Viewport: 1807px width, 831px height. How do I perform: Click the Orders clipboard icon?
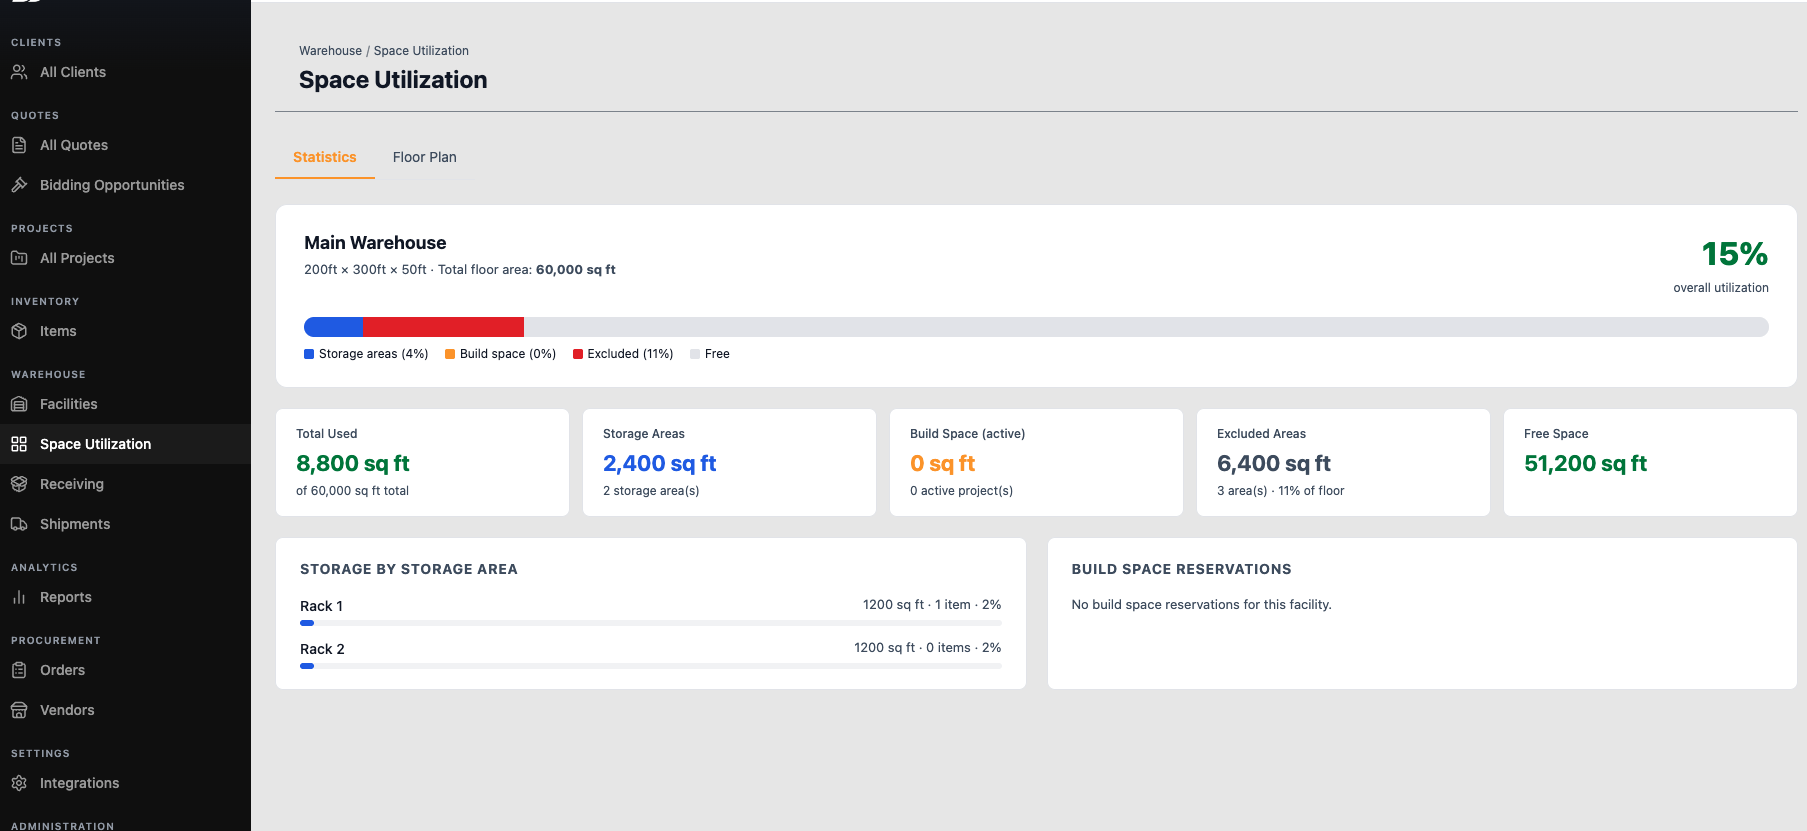[19, 670]
